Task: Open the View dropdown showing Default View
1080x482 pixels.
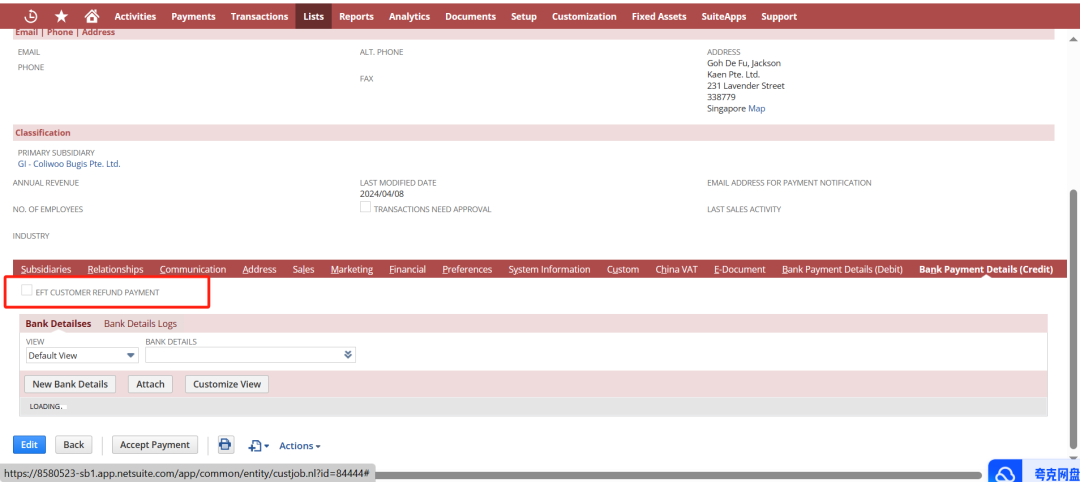Action: click(82, 355)
